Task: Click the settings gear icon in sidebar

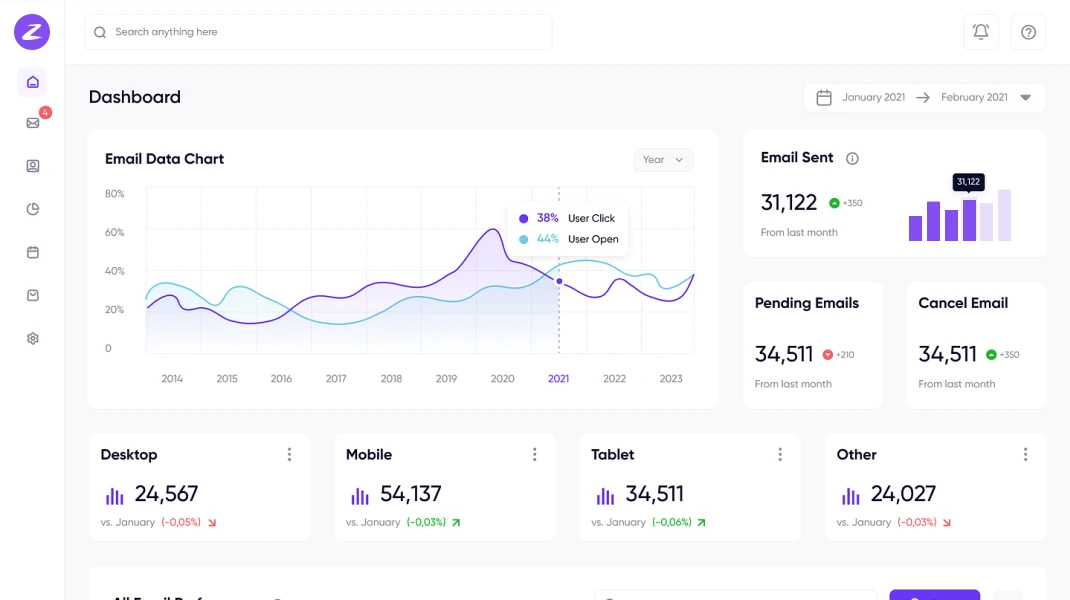Action: pyautogui.click(x=32, y=338)
